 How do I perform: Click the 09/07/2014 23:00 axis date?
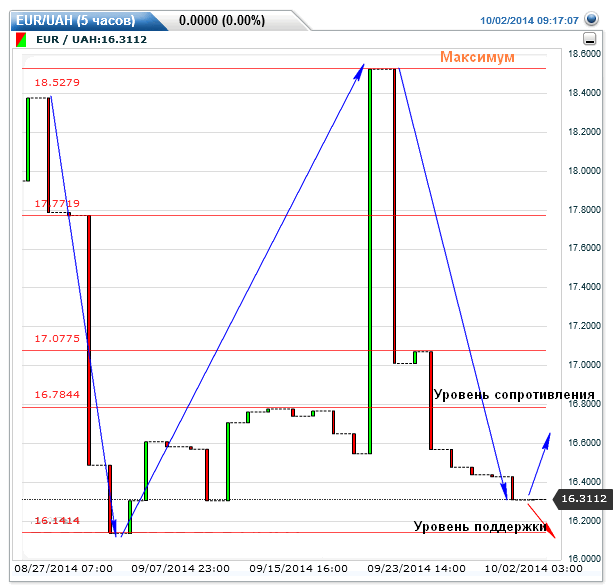180,569
